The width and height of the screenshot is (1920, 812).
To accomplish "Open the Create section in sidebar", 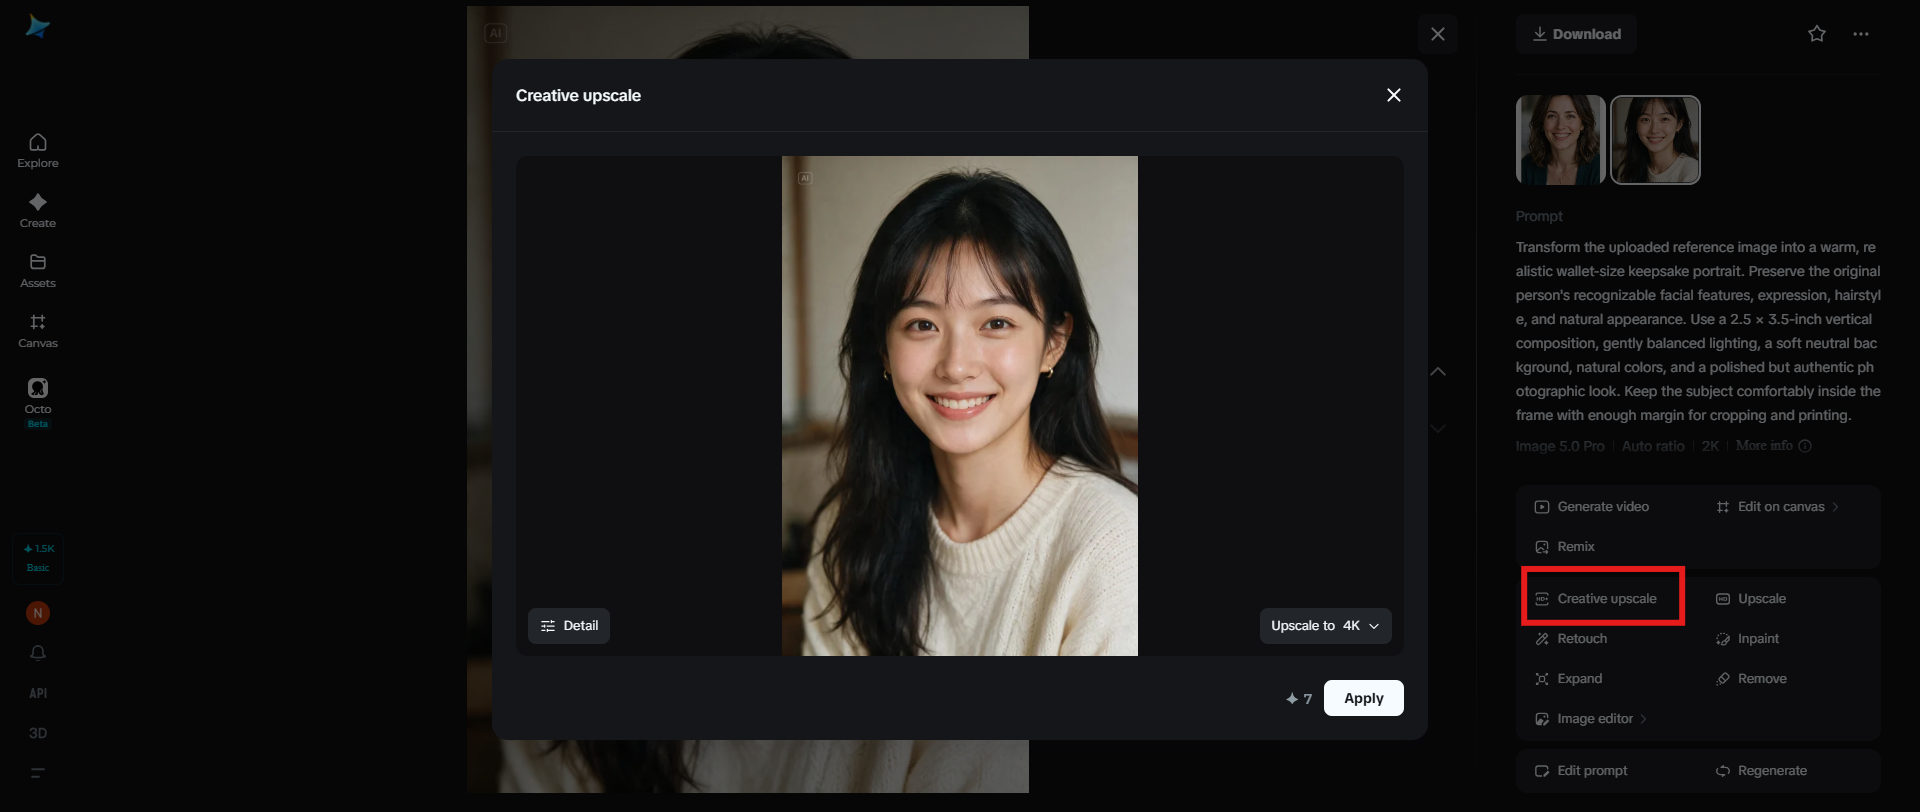I will pyautogui.click(x=38, y=211).
